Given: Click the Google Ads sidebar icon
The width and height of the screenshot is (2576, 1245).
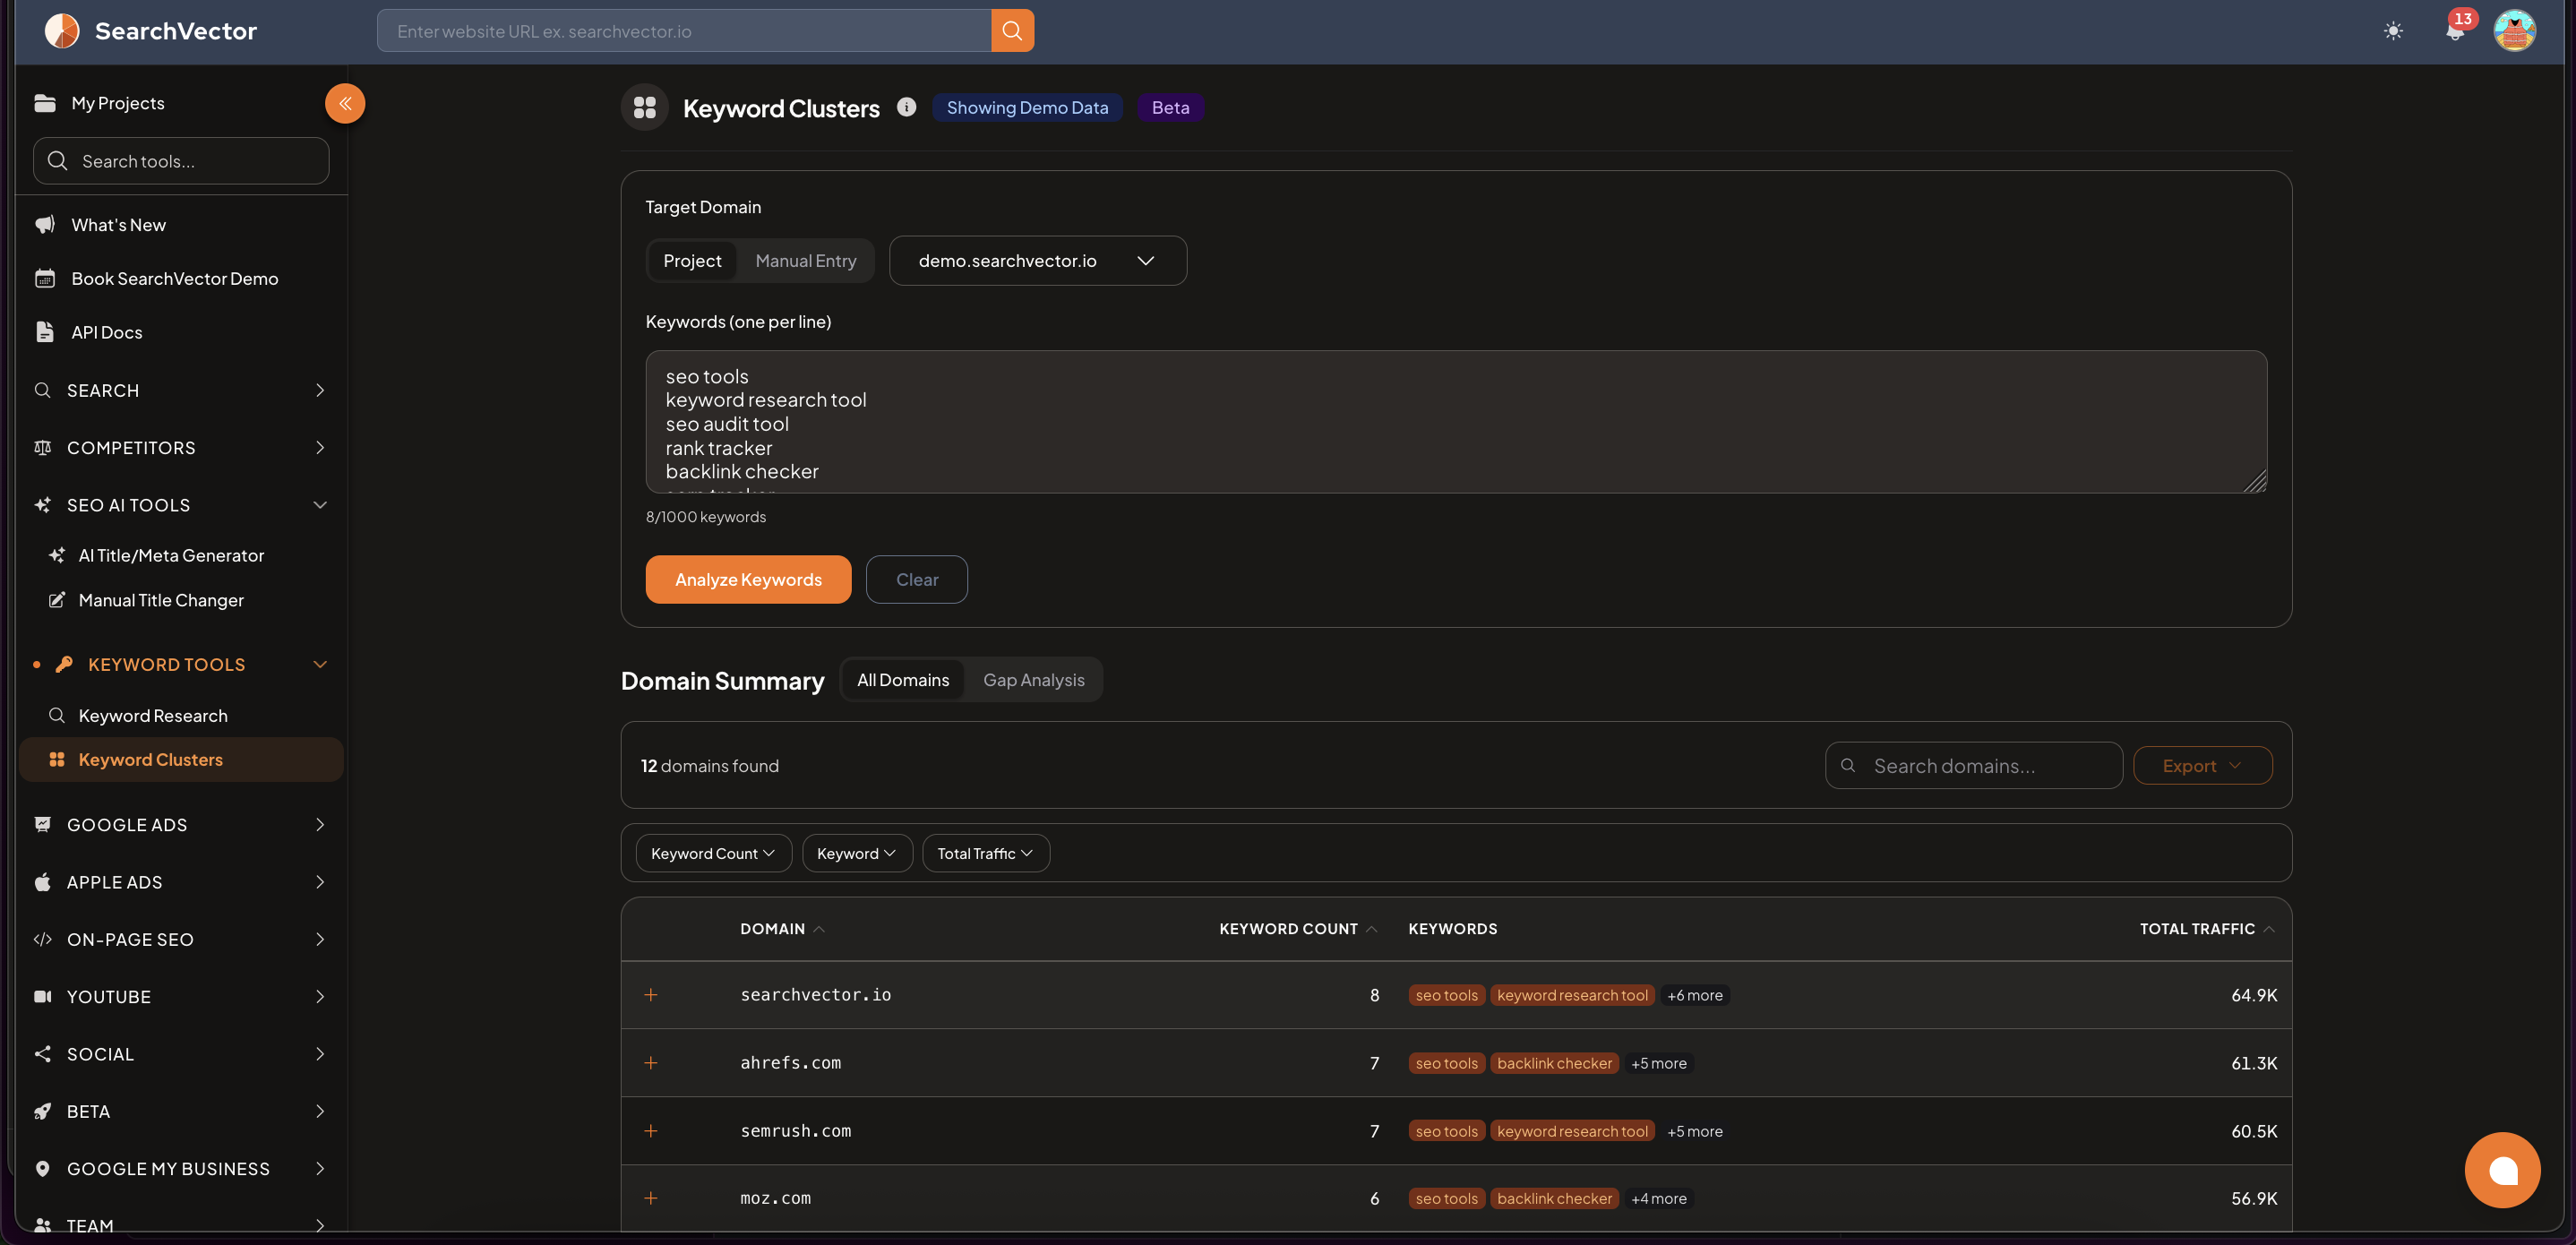Looking at the screenshot, I should click(x=42, y=825).
